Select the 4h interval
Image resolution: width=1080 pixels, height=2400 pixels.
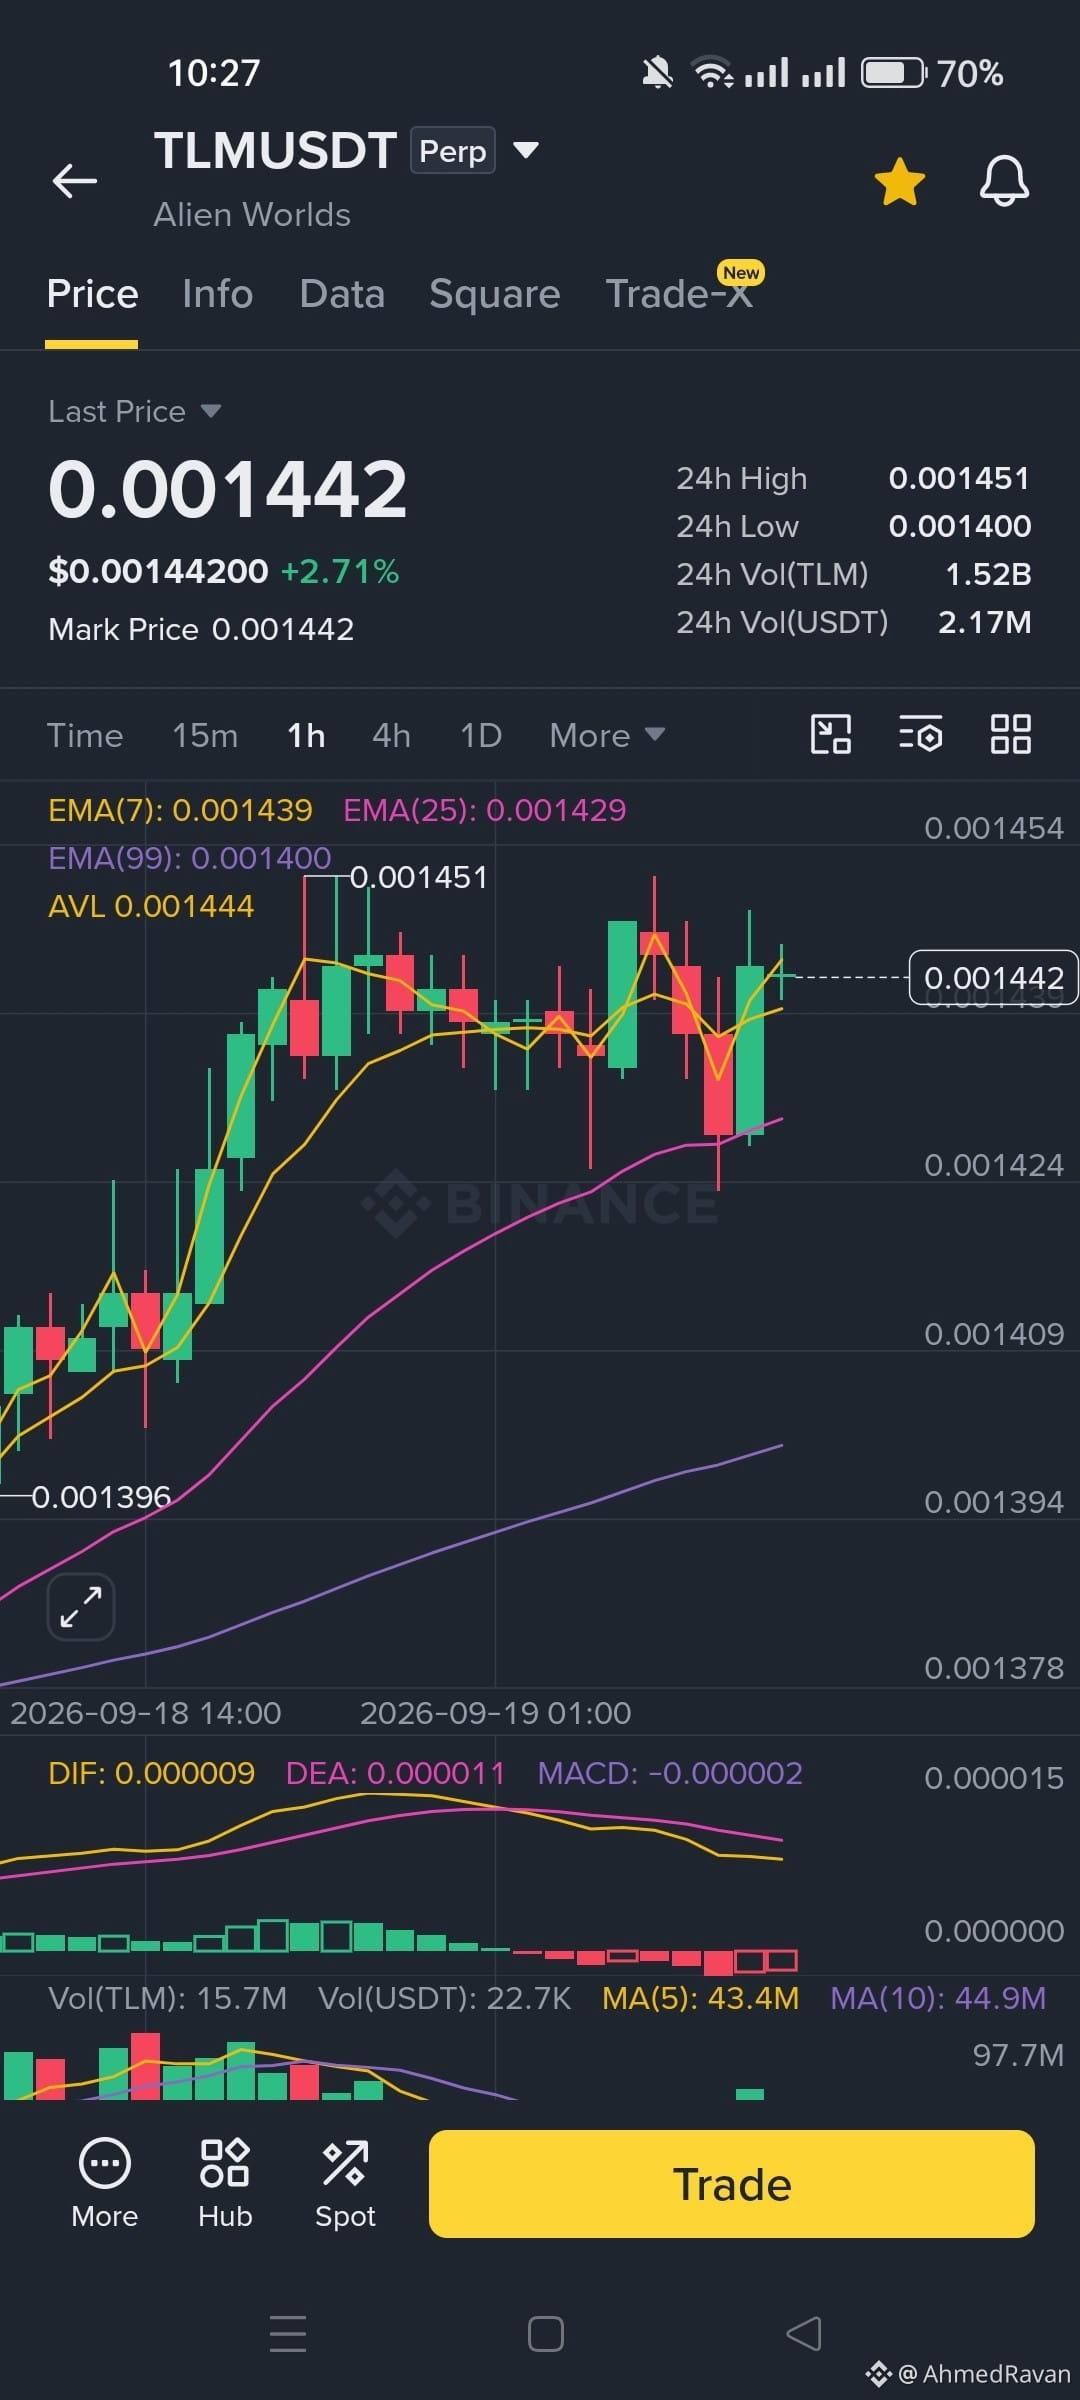[x=391, y=735]
